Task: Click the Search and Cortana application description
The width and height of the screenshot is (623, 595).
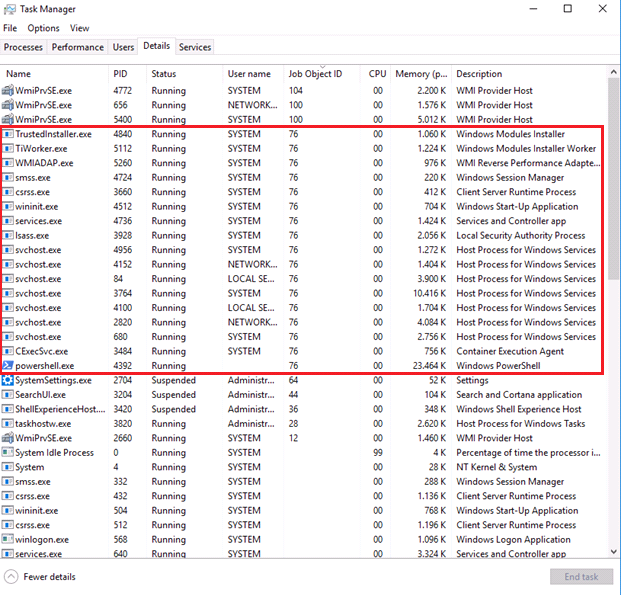Action: (519, 395)
